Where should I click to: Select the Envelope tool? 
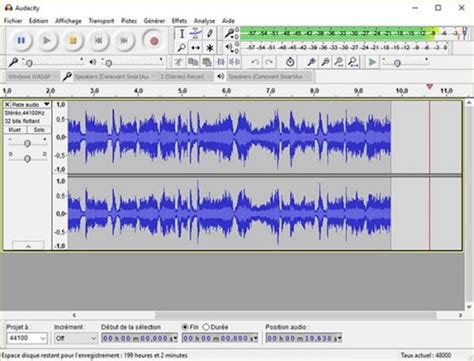[196, 33]
